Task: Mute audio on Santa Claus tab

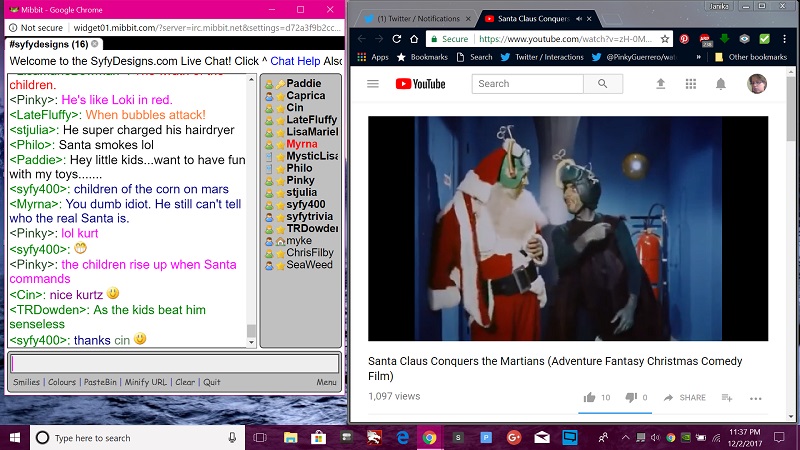Action: click(579, 19)
